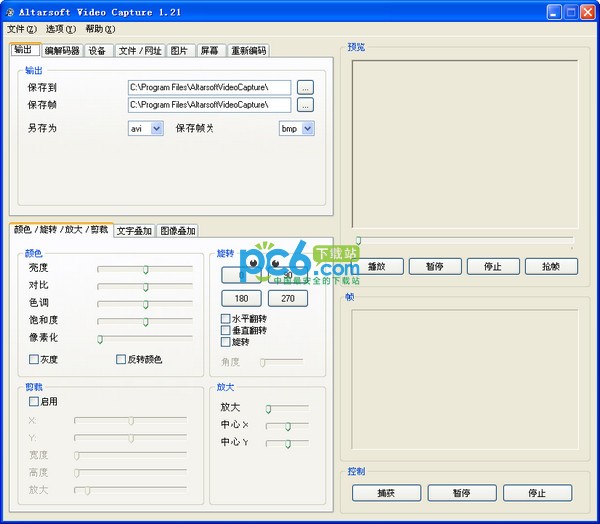Close the Altarsoft Video Capture window
This screenshot has width=600, height=524.
[587, 12]
